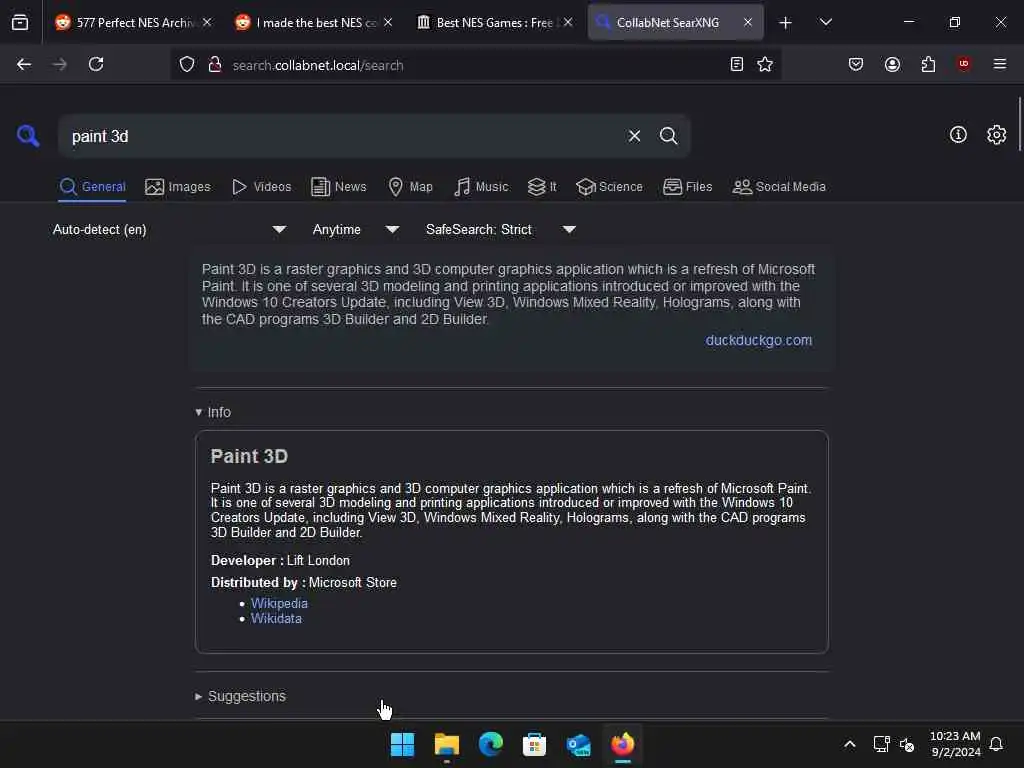
Task: Select the Music search category
Action: point(481,187)
